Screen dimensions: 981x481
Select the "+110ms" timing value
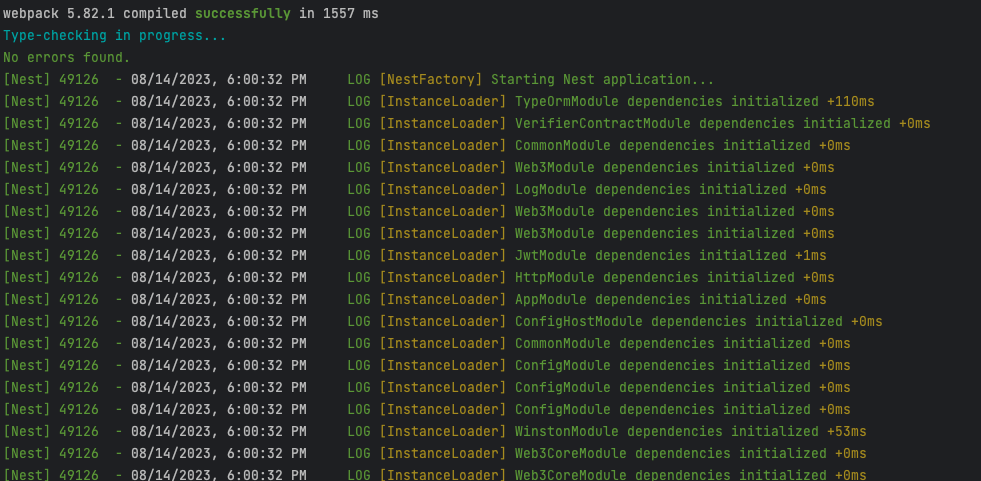pyautogui.click(x=851, y=101)
